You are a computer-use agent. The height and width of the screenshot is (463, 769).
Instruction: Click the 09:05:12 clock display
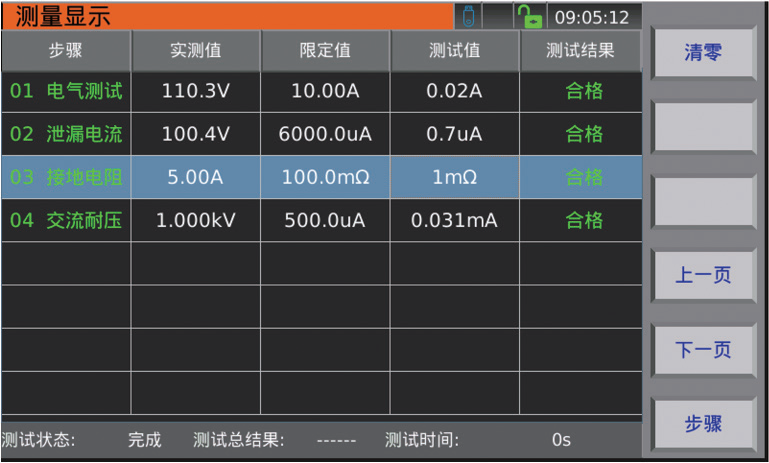(x=592, y=17)
